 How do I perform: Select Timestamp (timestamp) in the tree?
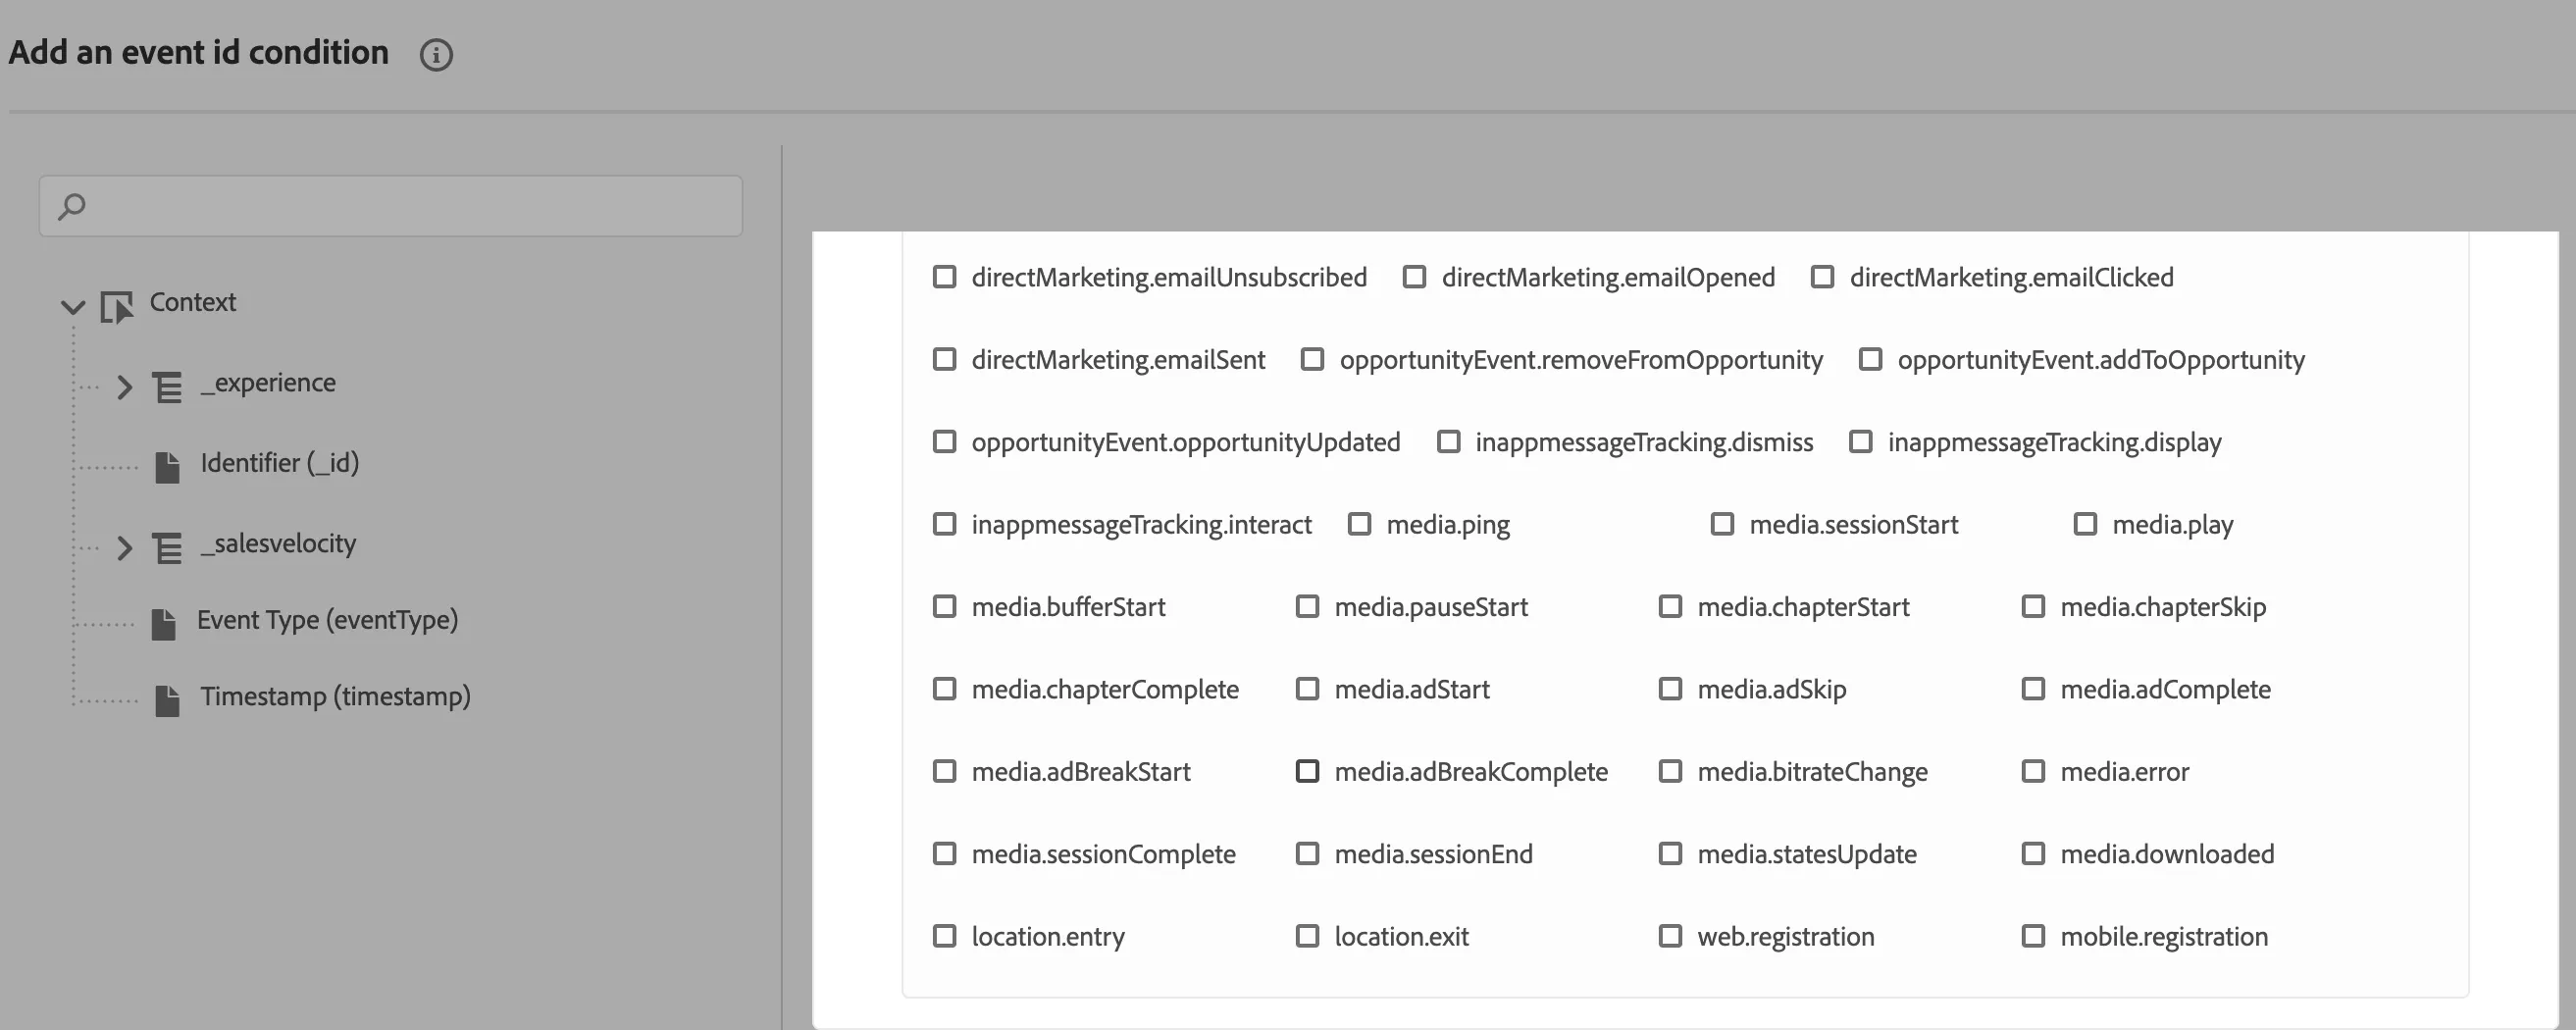335,696
